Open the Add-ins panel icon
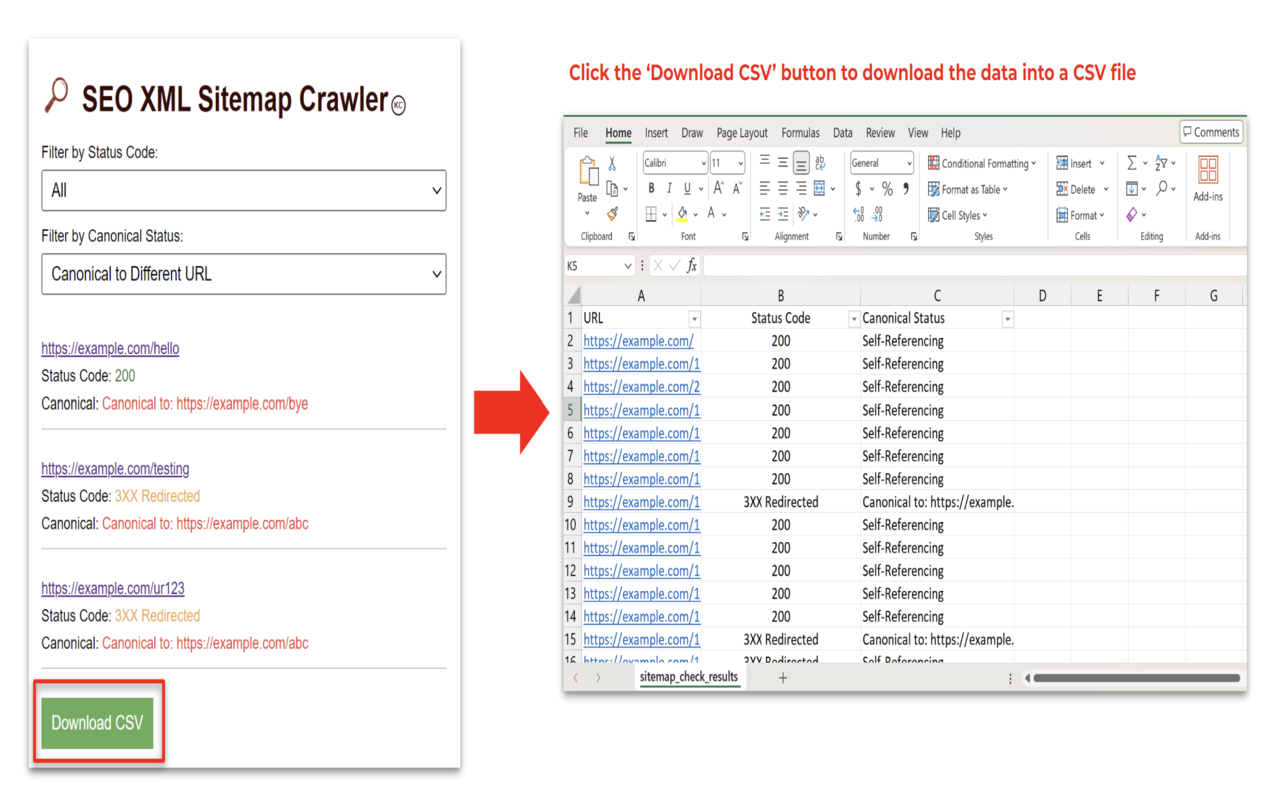Screen dimensions: 1280x800 click(x=1207, y=172)
